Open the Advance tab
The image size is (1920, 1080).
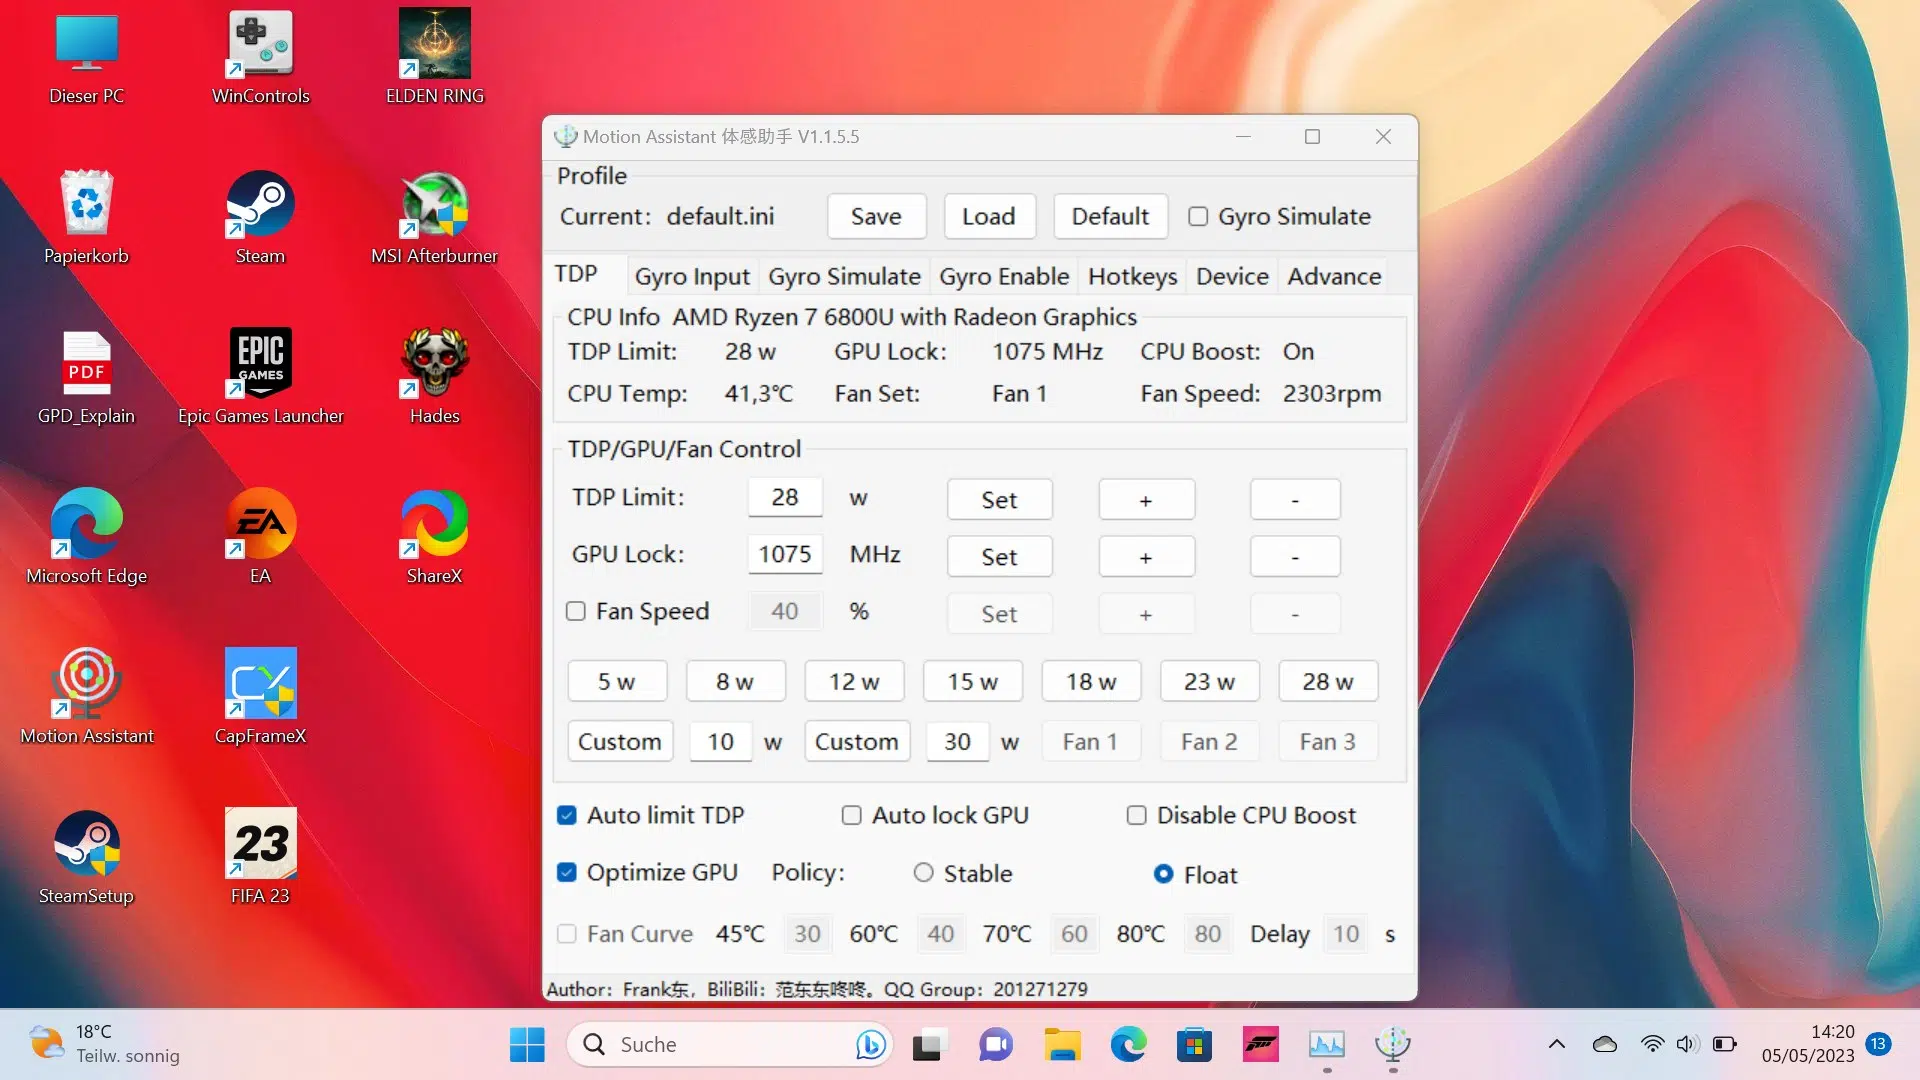tap(1334, 276)
